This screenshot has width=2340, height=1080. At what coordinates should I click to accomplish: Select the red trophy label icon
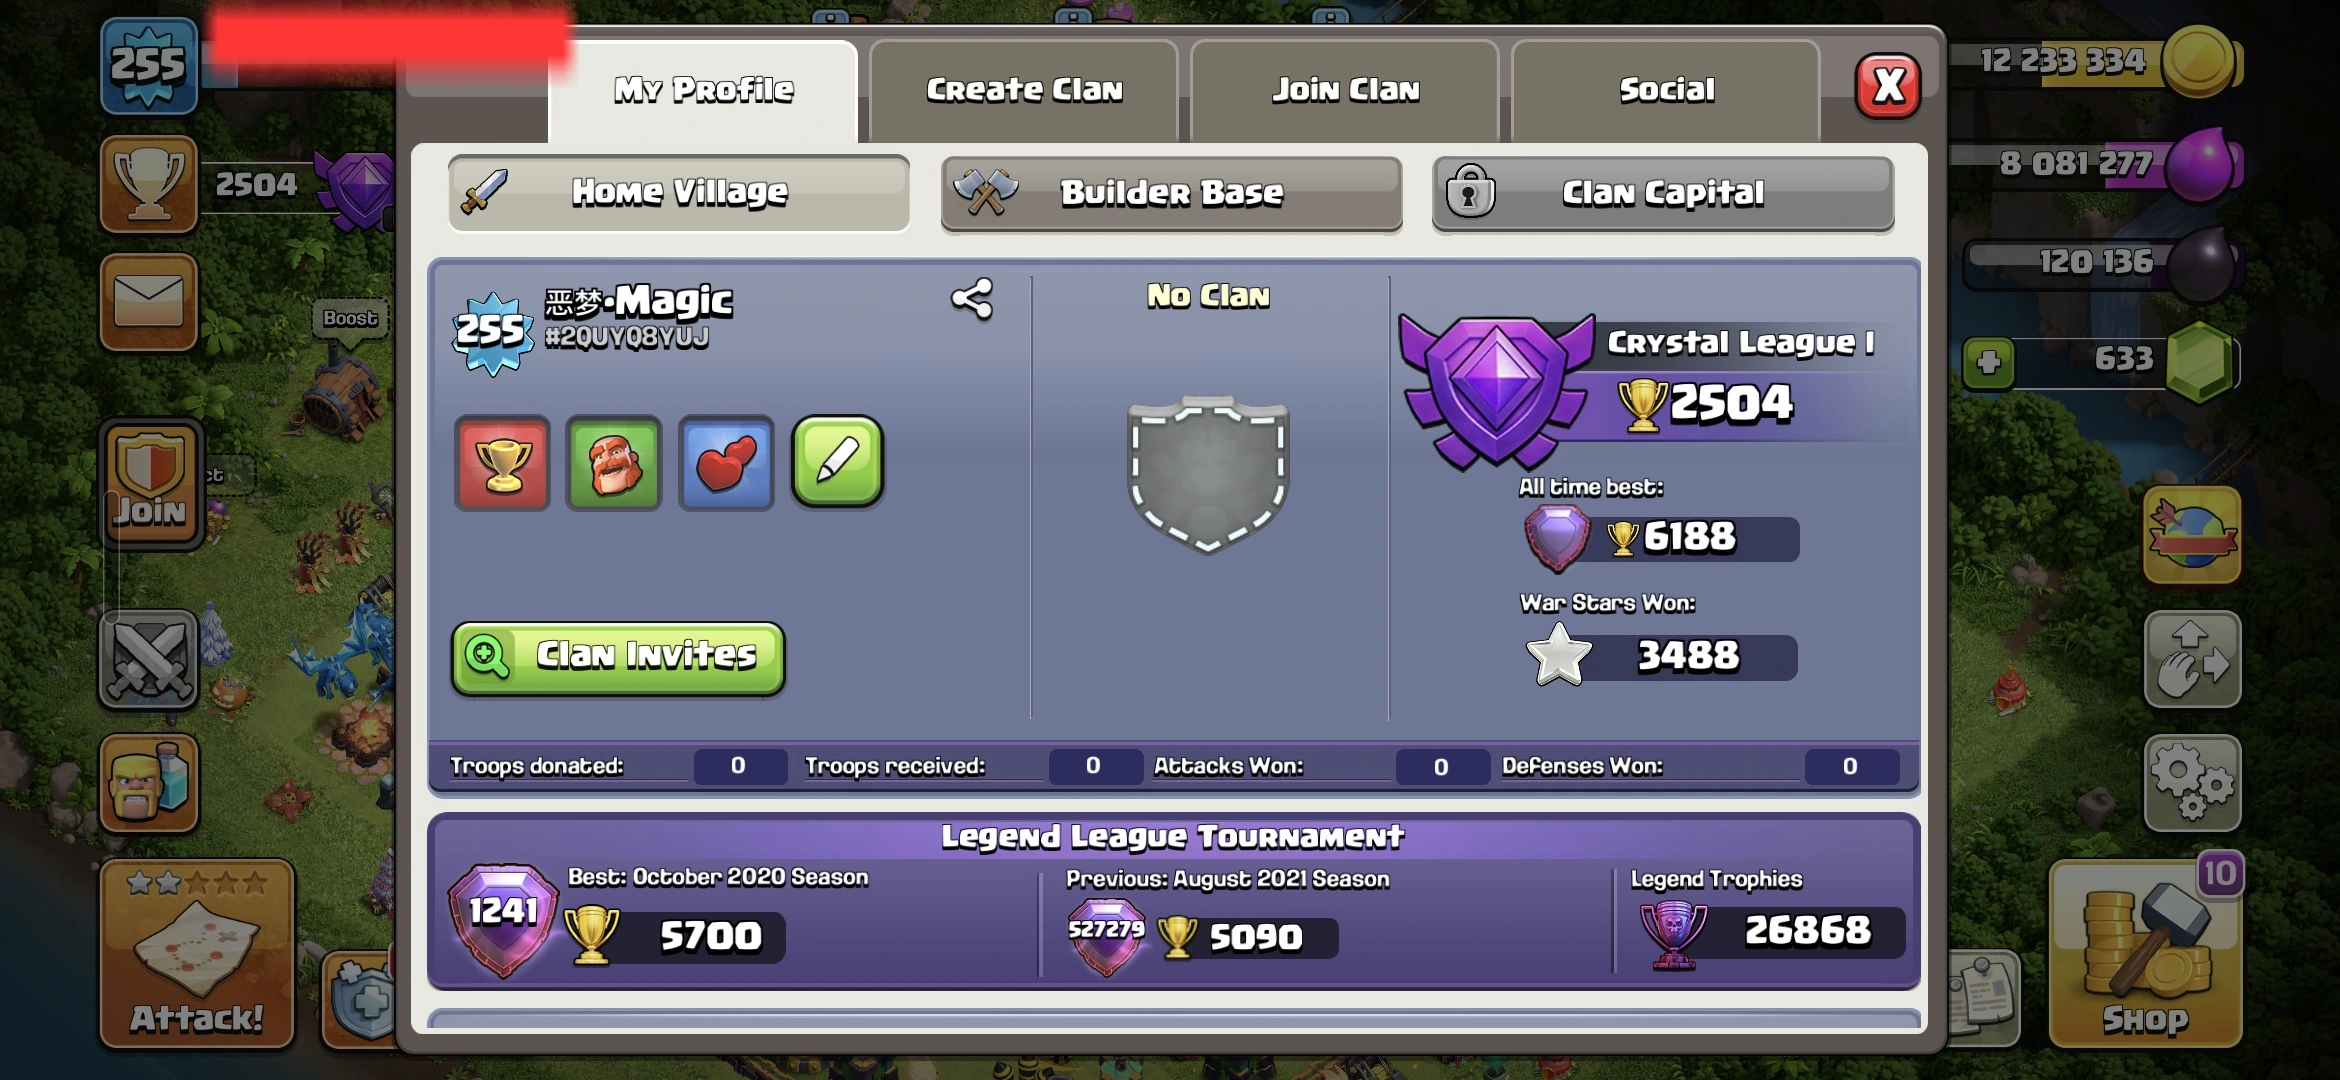click(x=502, y=463)
